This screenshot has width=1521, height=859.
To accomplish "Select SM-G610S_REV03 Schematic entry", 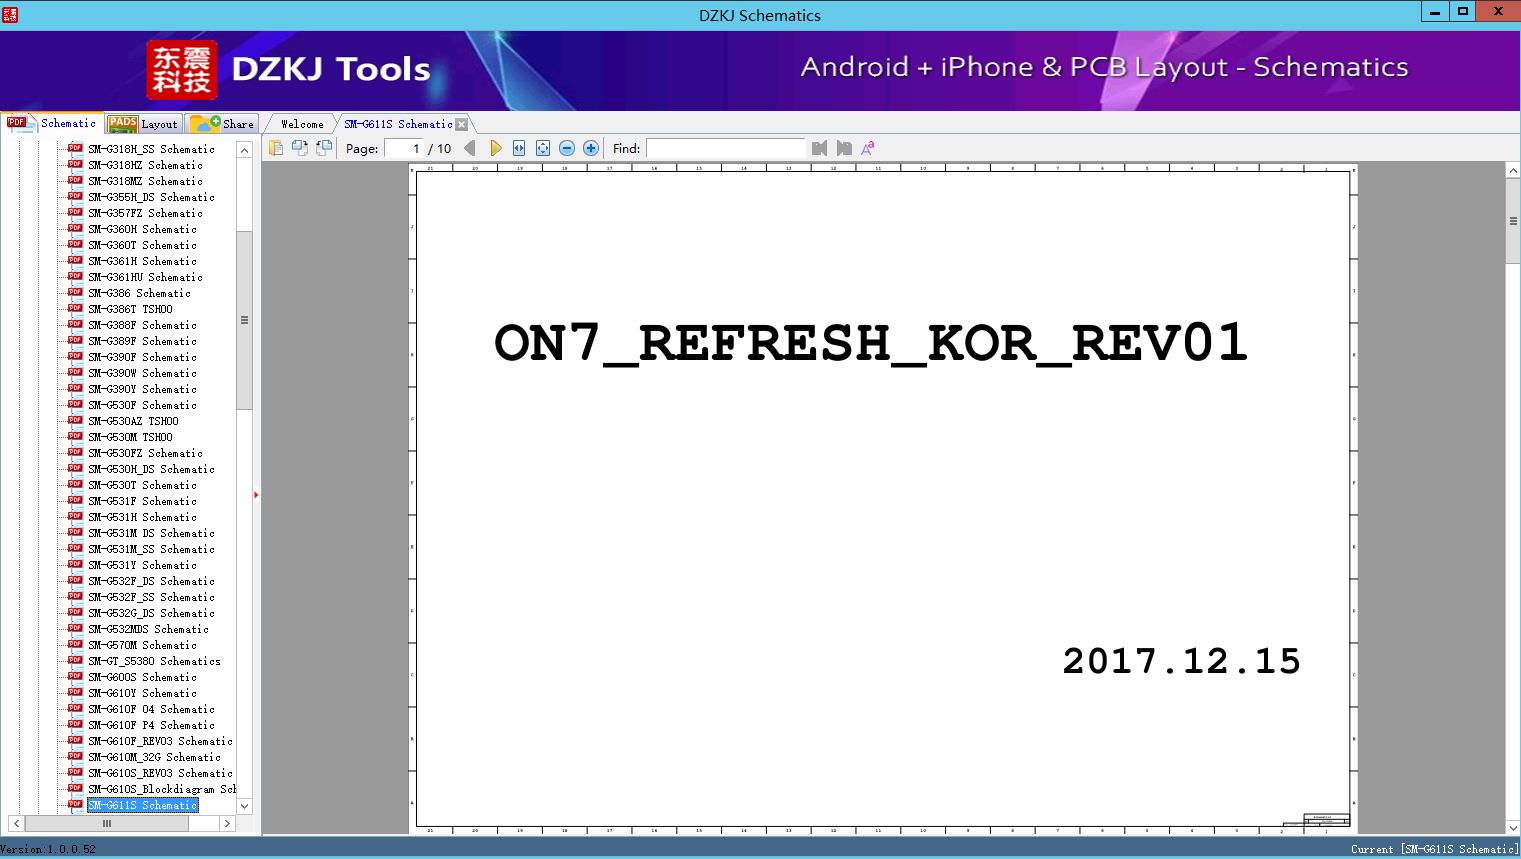I will (160, 773).
